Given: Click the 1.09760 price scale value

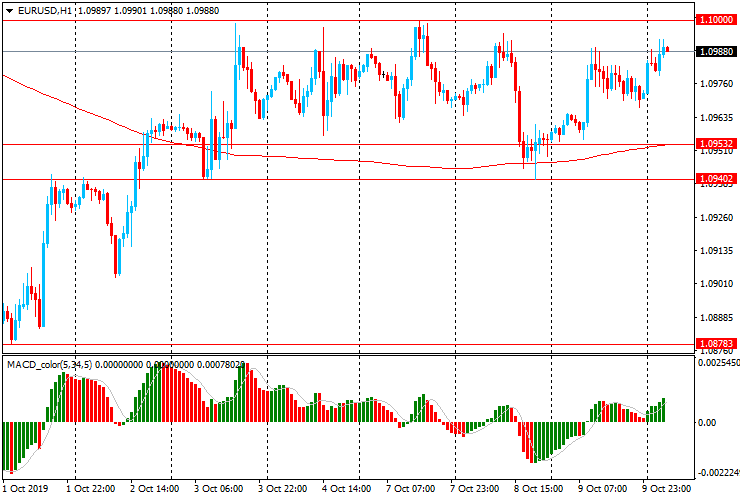Looking at the screenshot, I should coord(716,85).
